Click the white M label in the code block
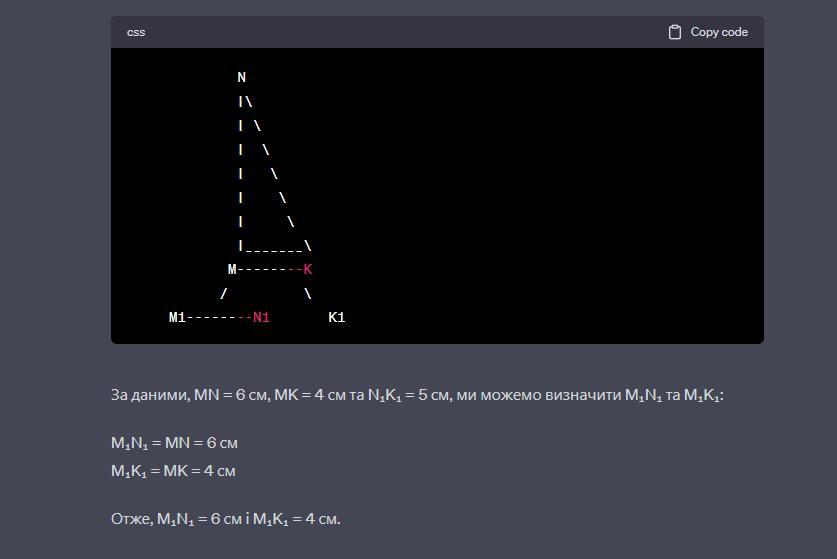 232,270
